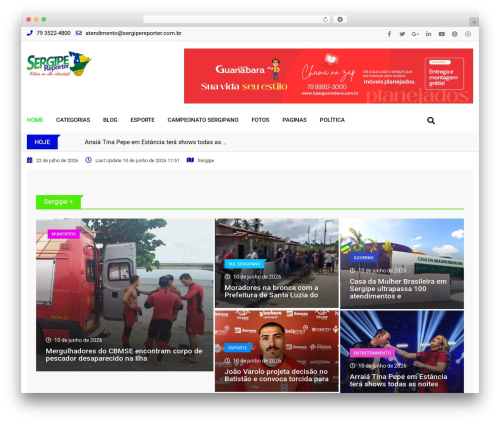Click the HOJE ticker label
This screenshot has width=500, height=423.
(x=43, y=142)
